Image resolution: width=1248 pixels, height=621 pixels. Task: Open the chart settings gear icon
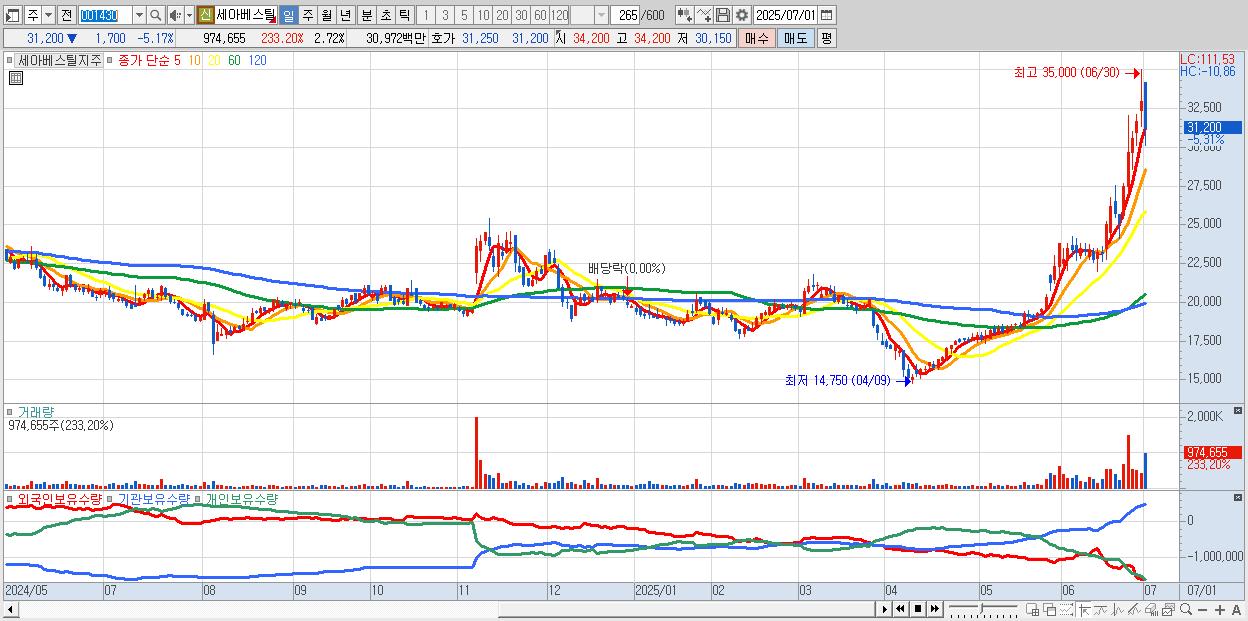click(x=741, y=16)
